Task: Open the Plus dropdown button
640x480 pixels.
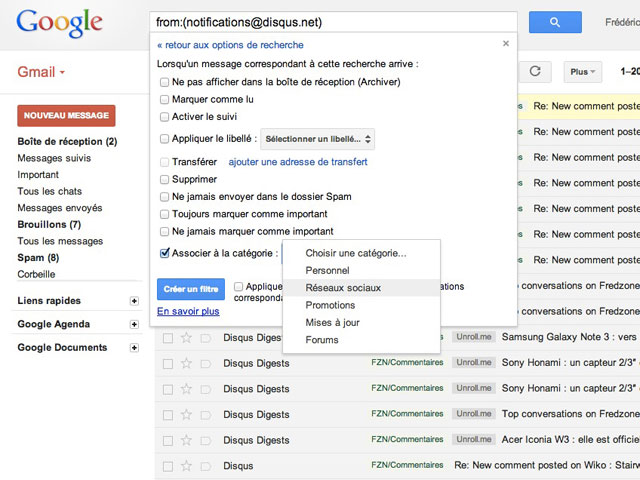Action: click(583, 72)
